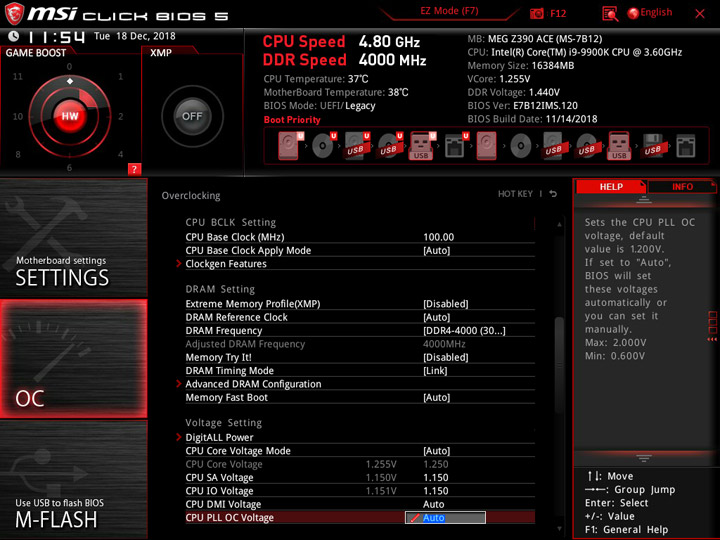Select the CPU DMI Voltage Auto value
The image size is (720, 540).
tap(433, 504)
